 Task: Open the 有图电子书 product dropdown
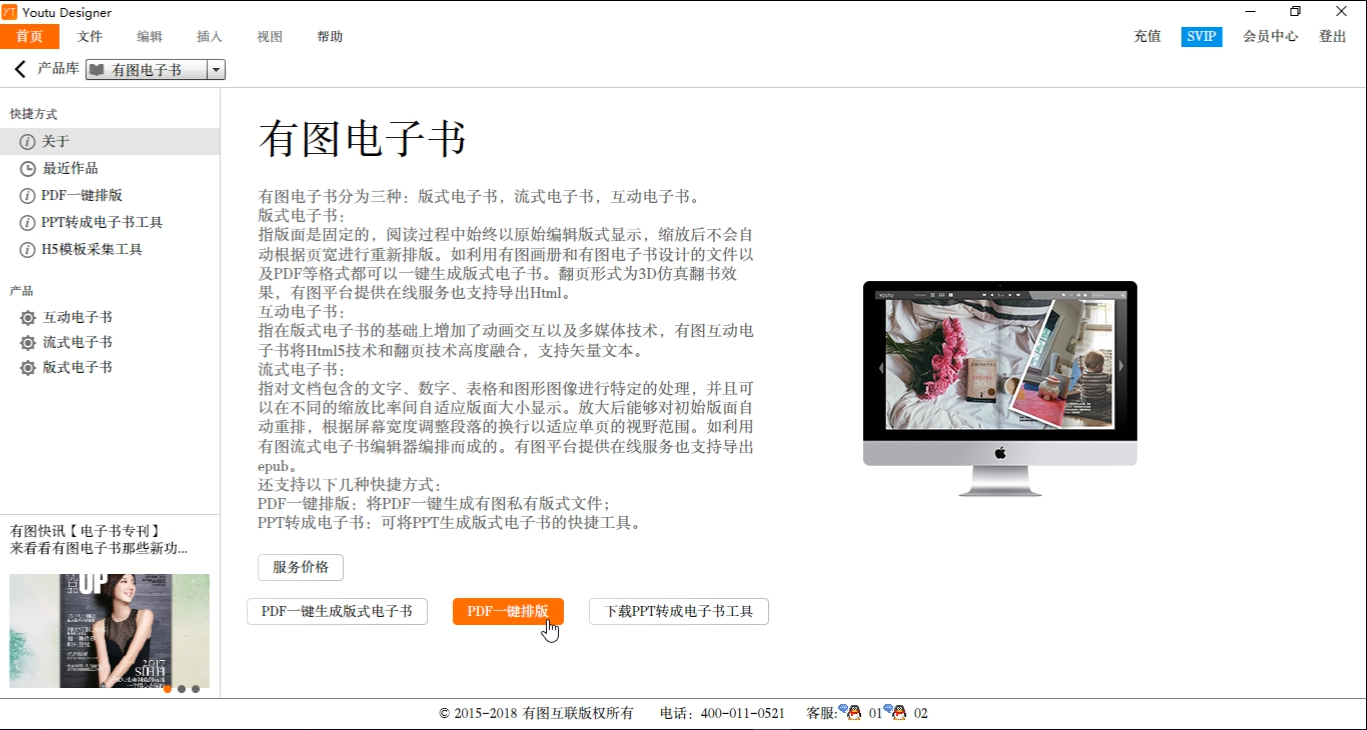[216, 70]
